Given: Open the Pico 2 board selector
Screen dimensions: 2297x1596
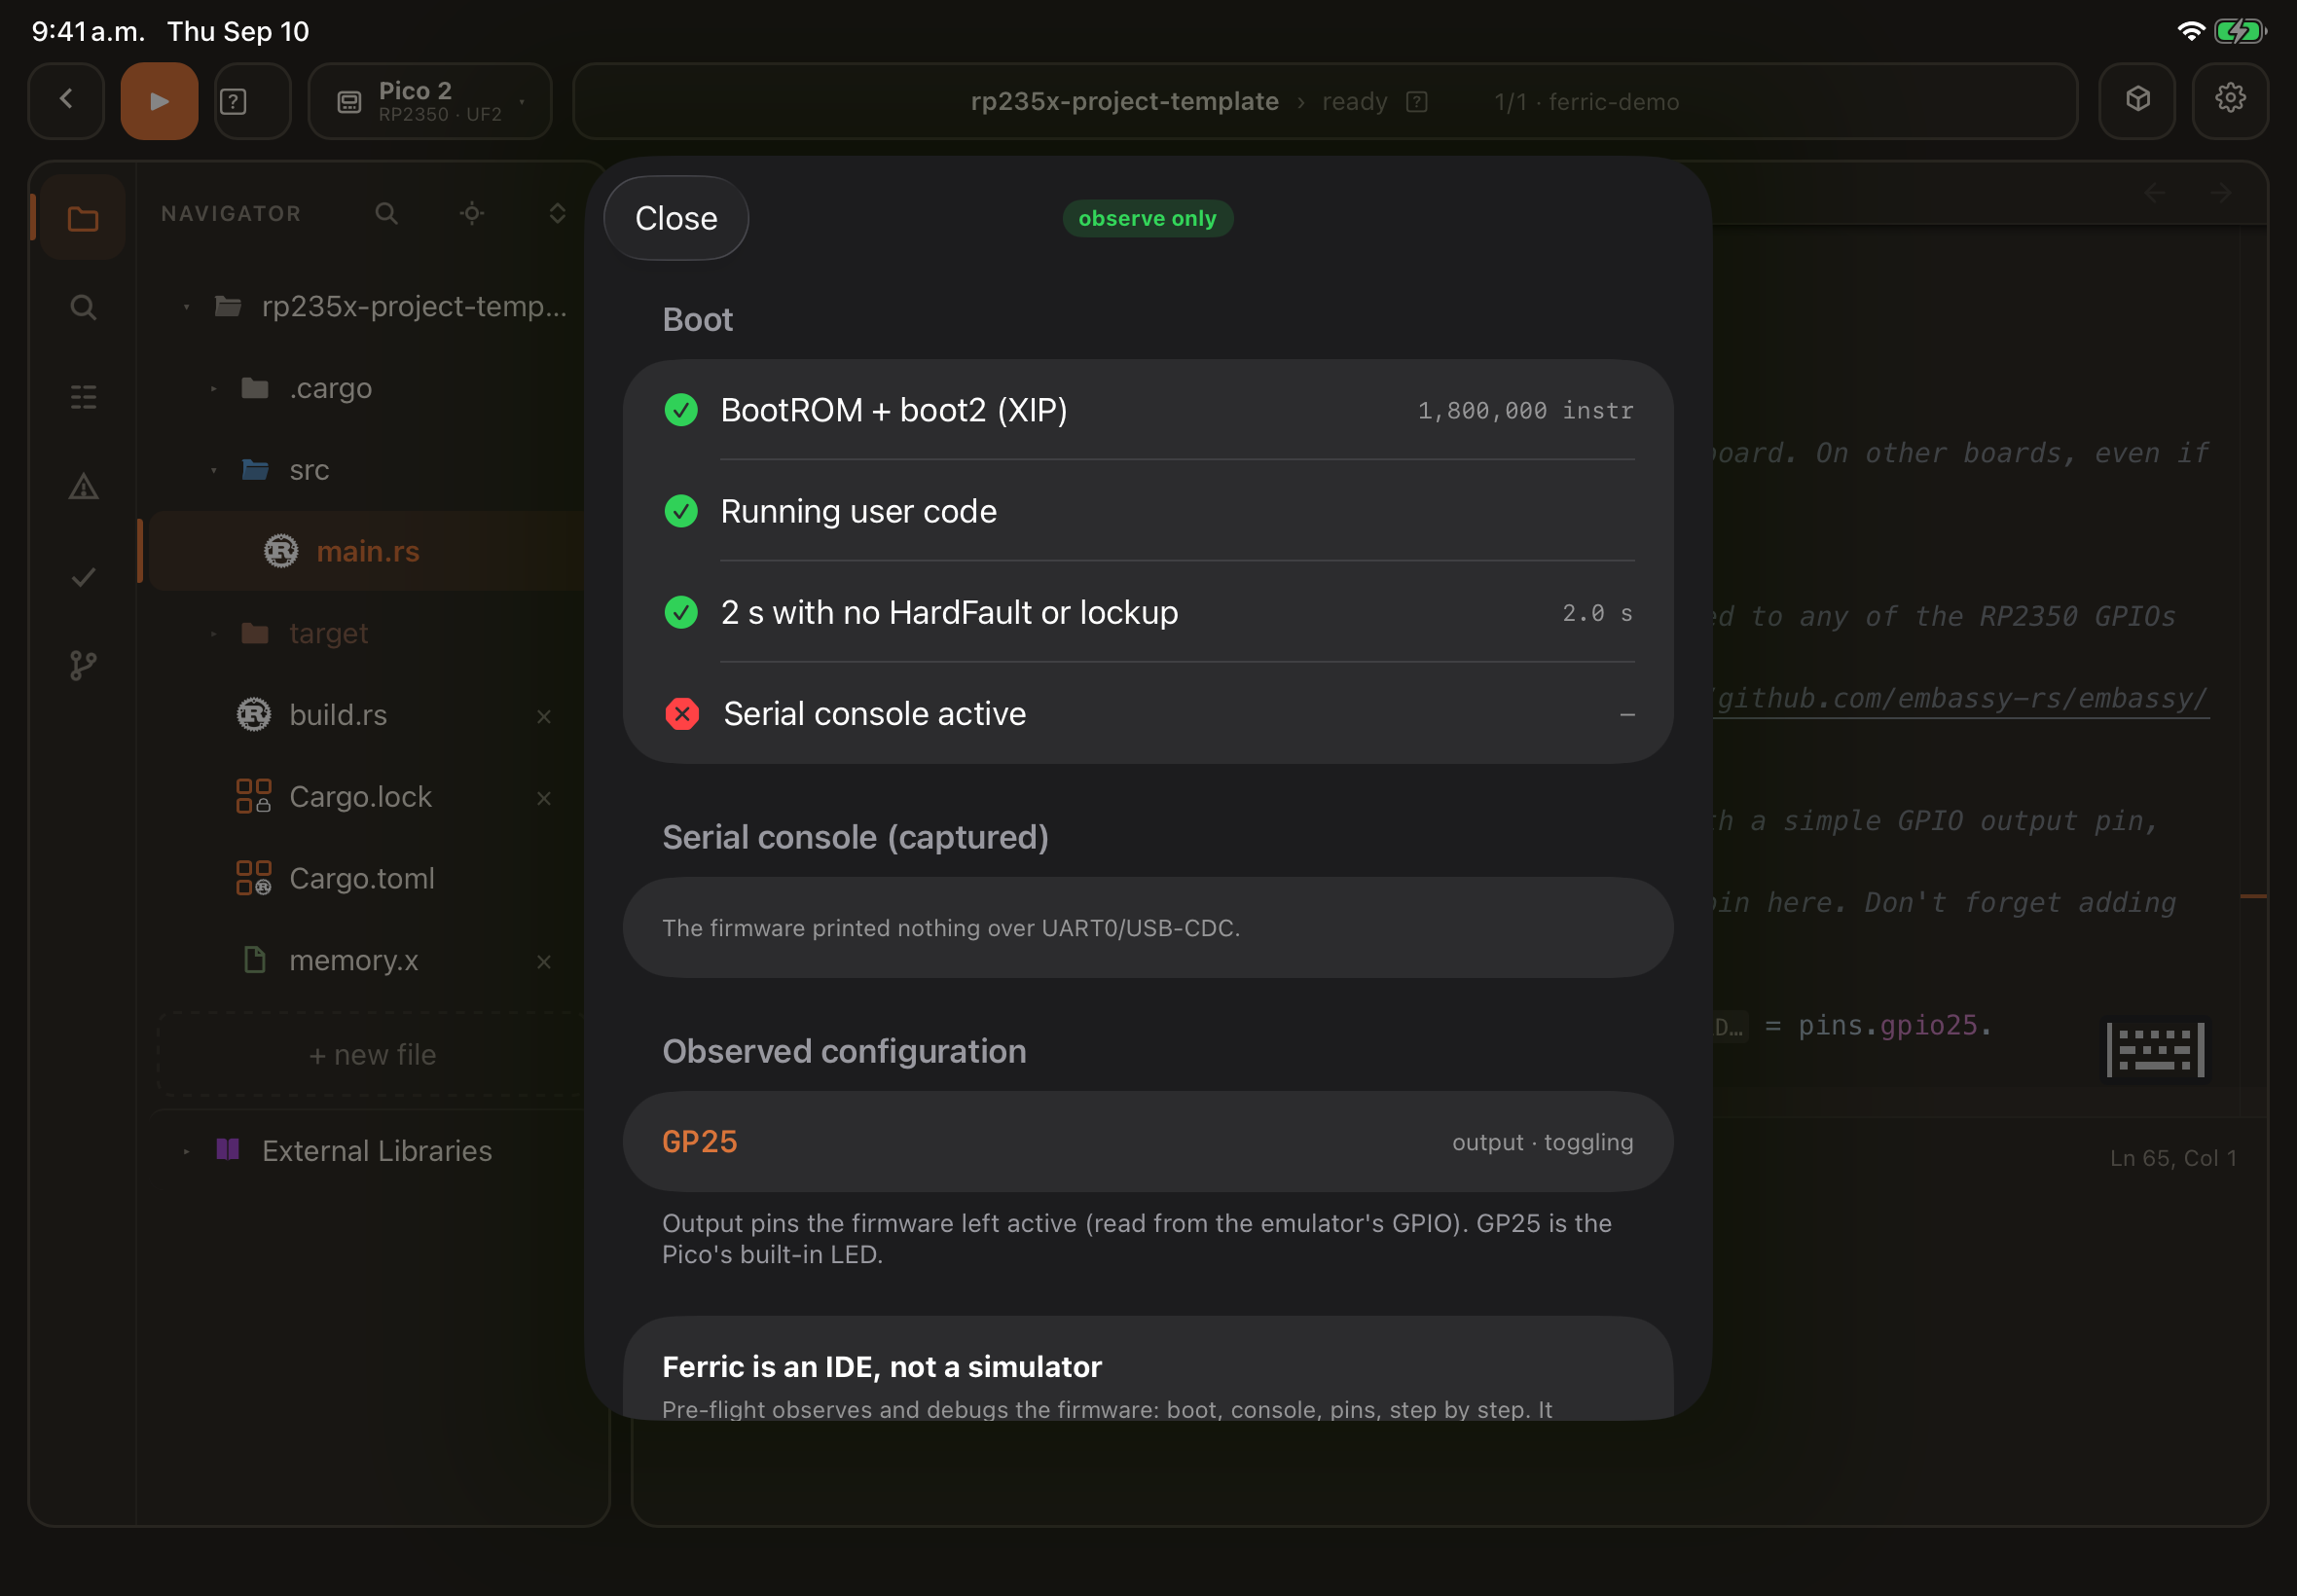Looking at the screenshot, I should 430,101.
